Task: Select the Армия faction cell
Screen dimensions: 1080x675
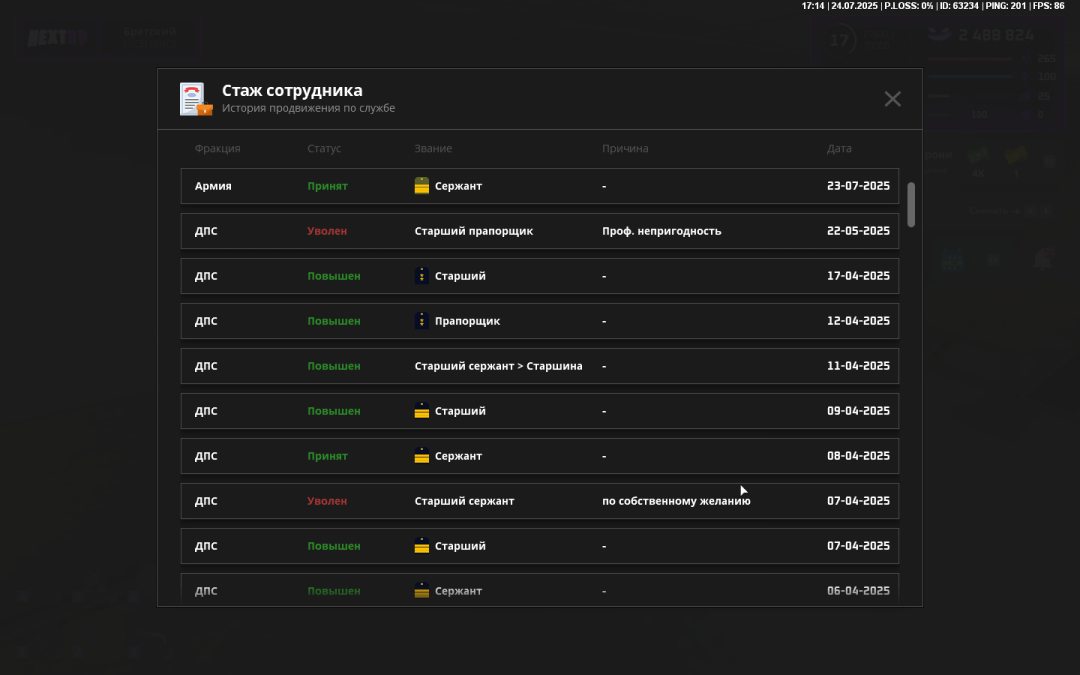Action: tap(213, 186)
